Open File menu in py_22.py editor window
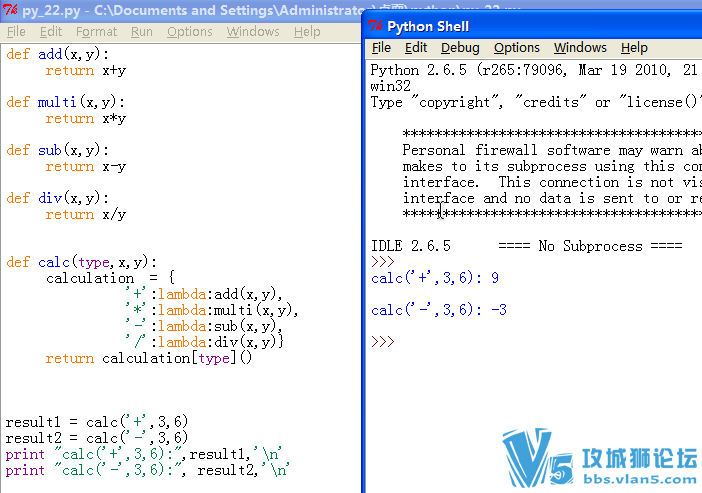Image resolution: width=702 pixels, height=493 pixels. [16, 32]
